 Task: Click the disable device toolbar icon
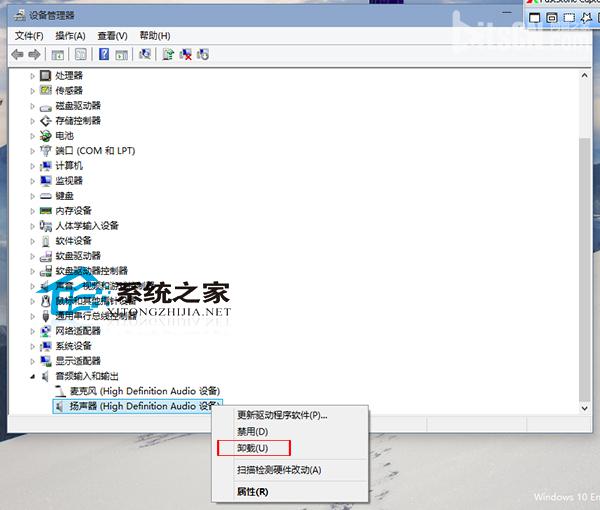pyautogui.click(x=203, y=54)
